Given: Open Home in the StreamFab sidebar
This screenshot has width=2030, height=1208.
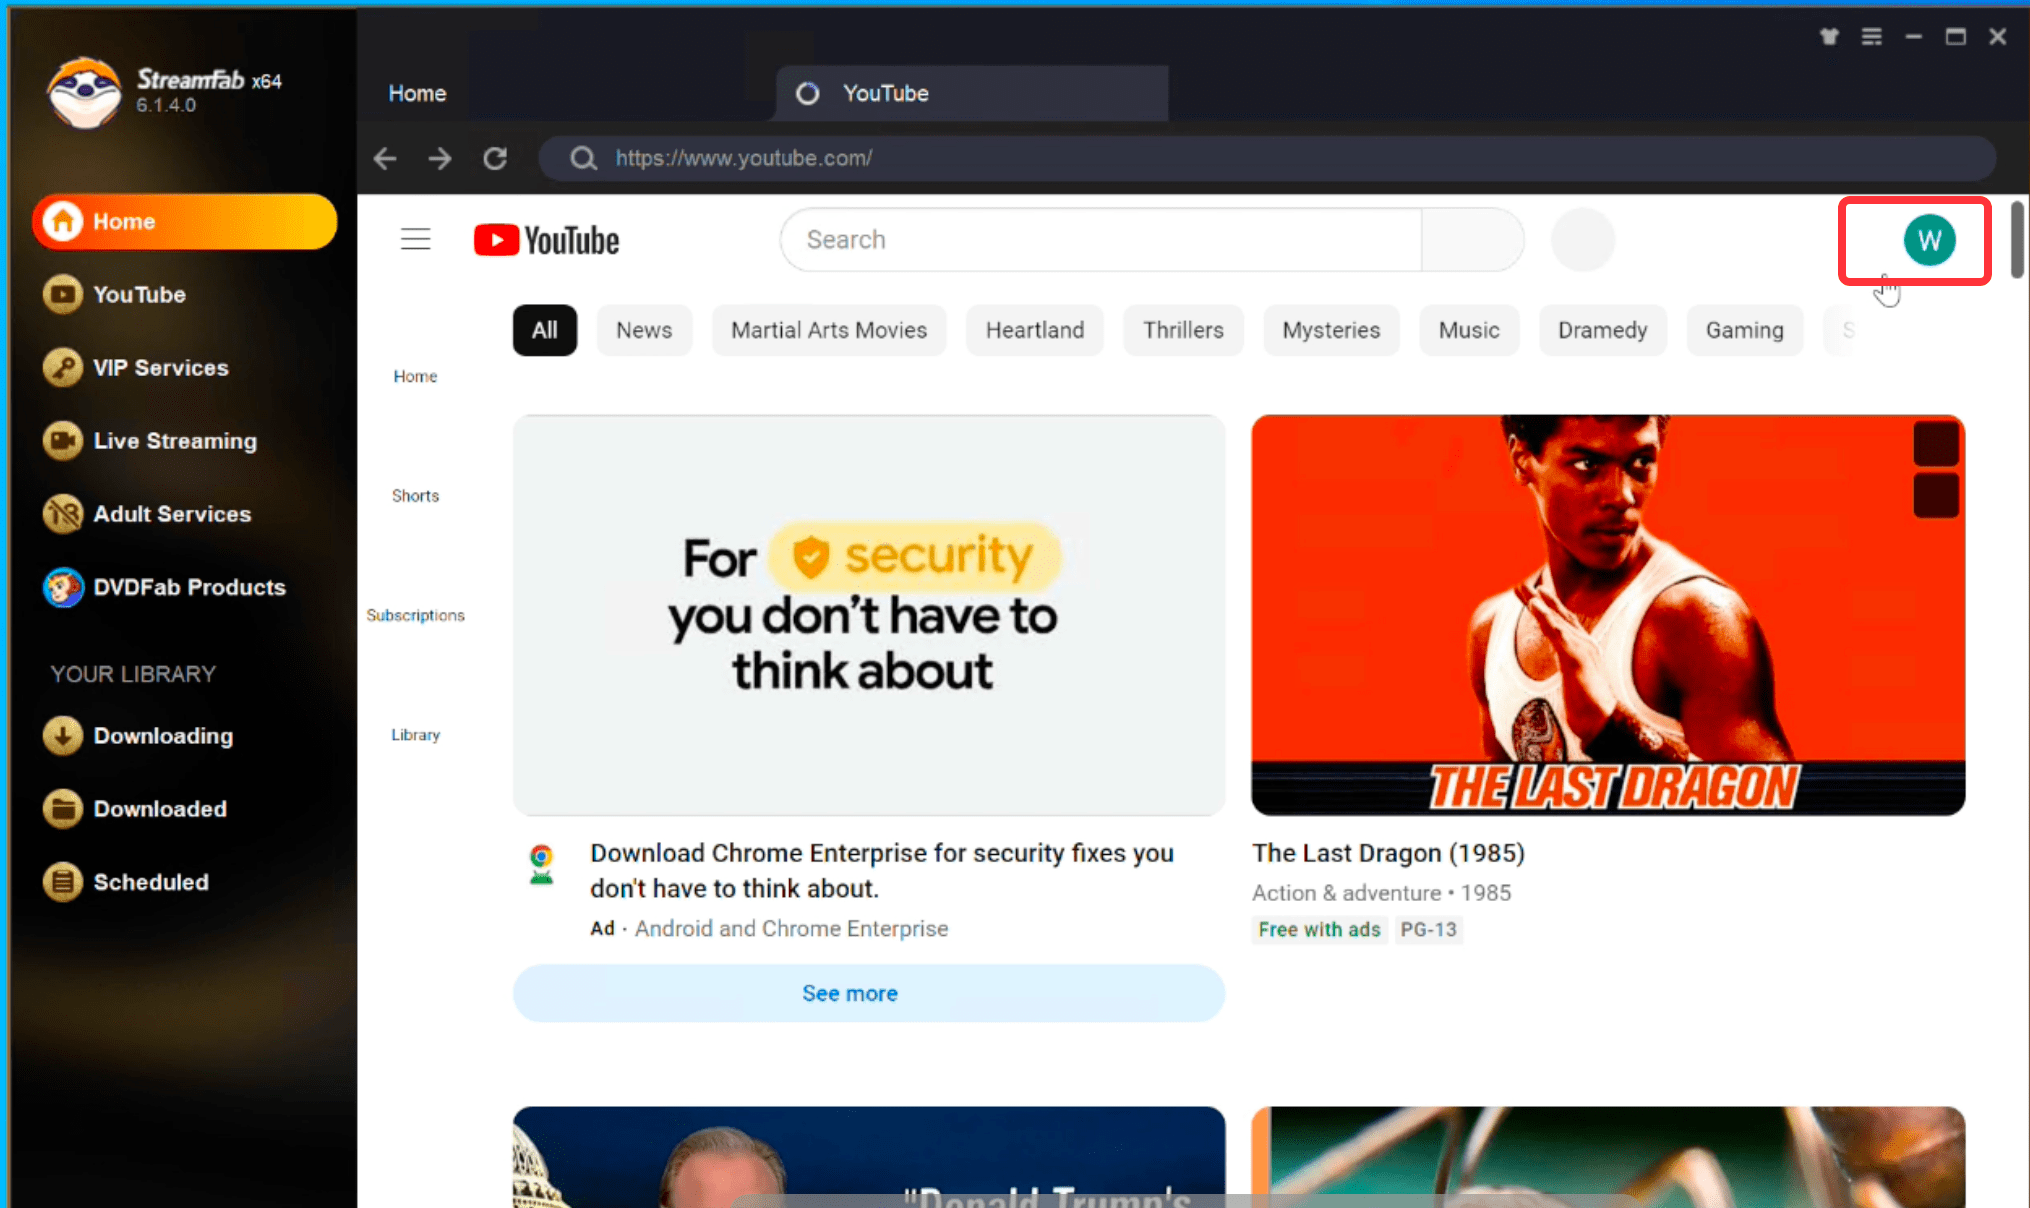Looking at the screenshot, I should tap(185, 221).
